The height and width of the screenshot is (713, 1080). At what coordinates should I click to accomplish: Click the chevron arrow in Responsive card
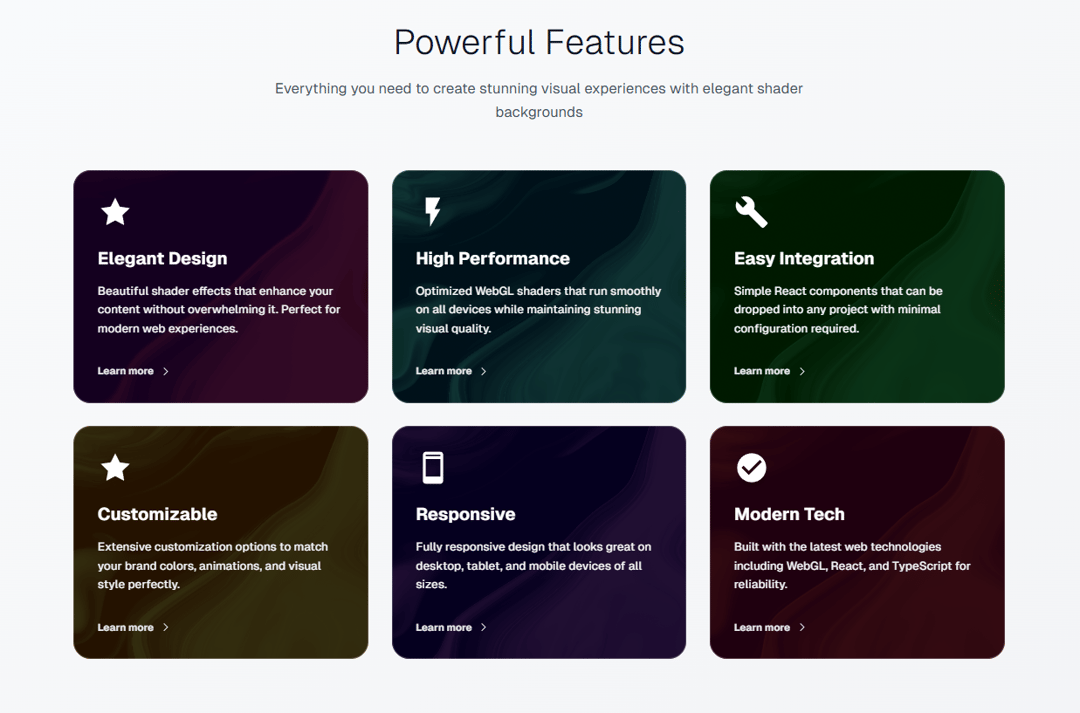click(484, 627)
